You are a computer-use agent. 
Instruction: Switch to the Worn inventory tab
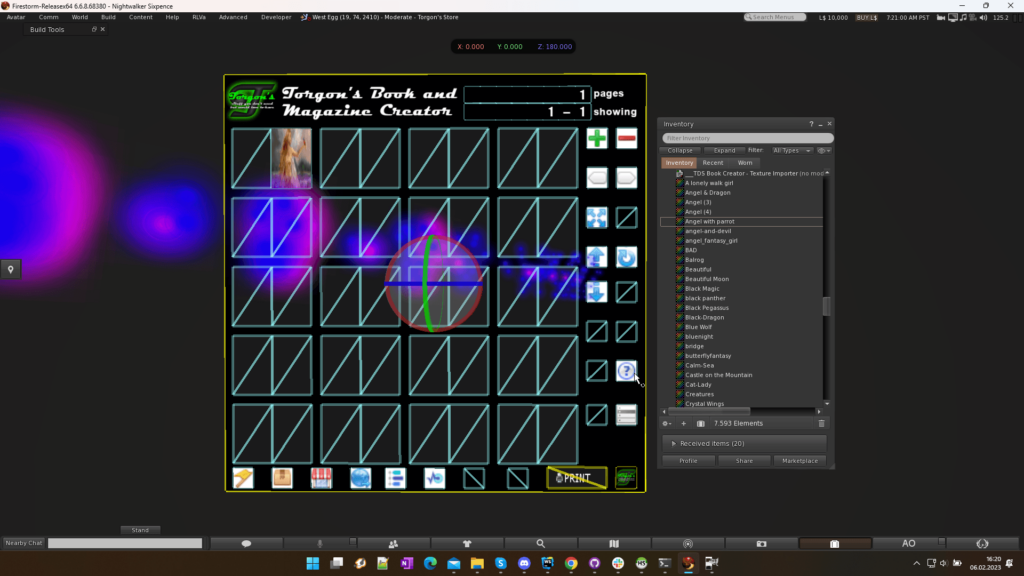click(x=745, y=163)
